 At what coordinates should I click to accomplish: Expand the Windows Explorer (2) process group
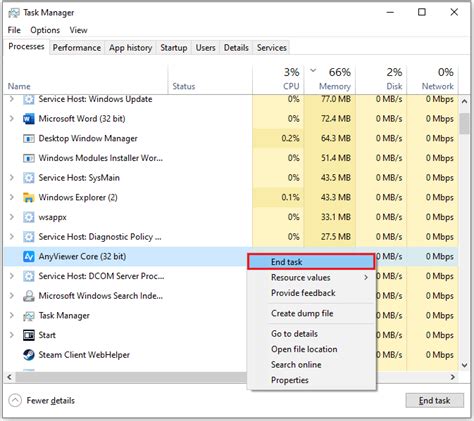pyautogui.click(x=12, y=197)
